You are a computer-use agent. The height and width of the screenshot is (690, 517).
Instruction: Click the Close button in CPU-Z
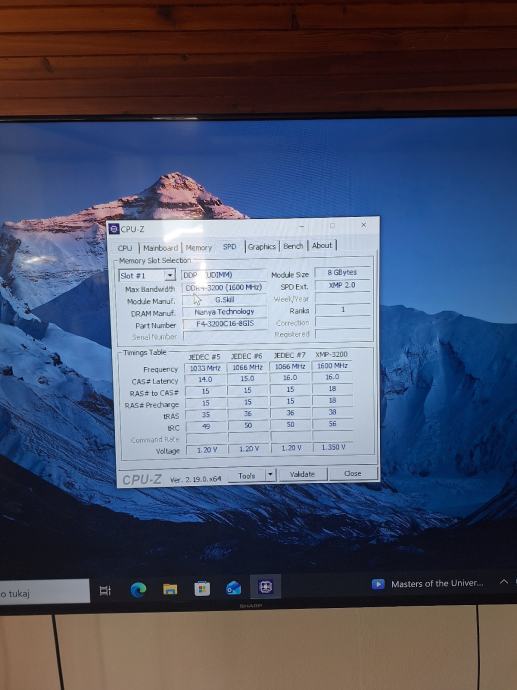353,473
